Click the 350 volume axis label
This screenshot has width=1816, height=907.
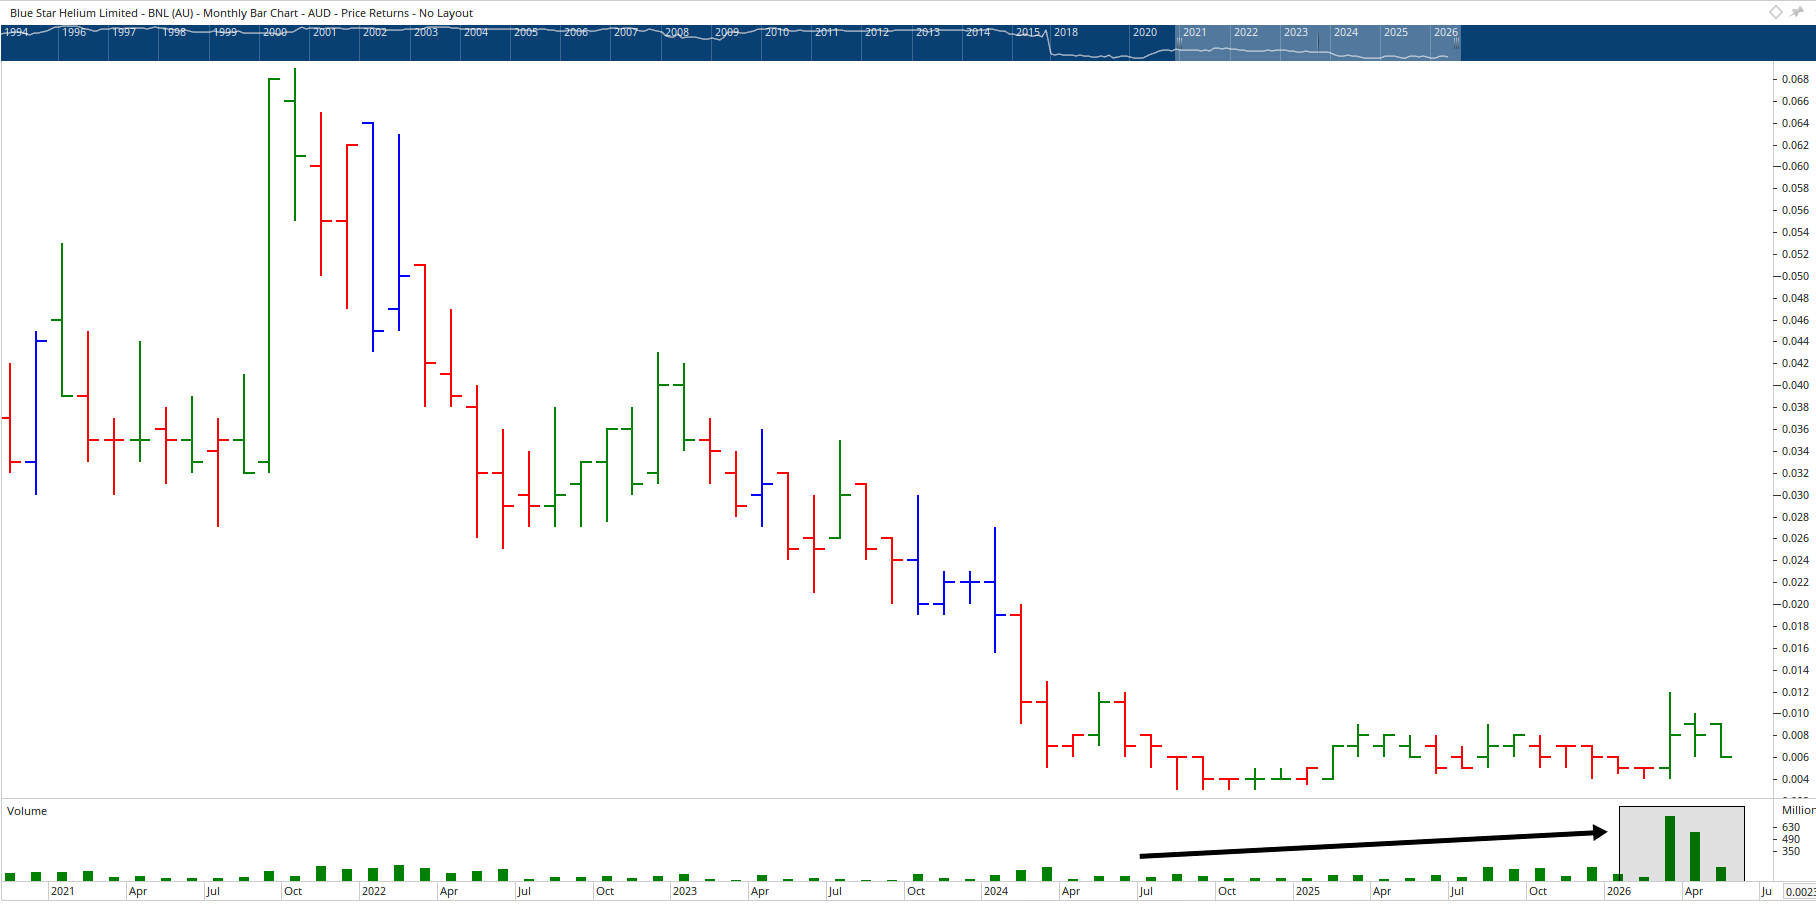(1791, 851)
